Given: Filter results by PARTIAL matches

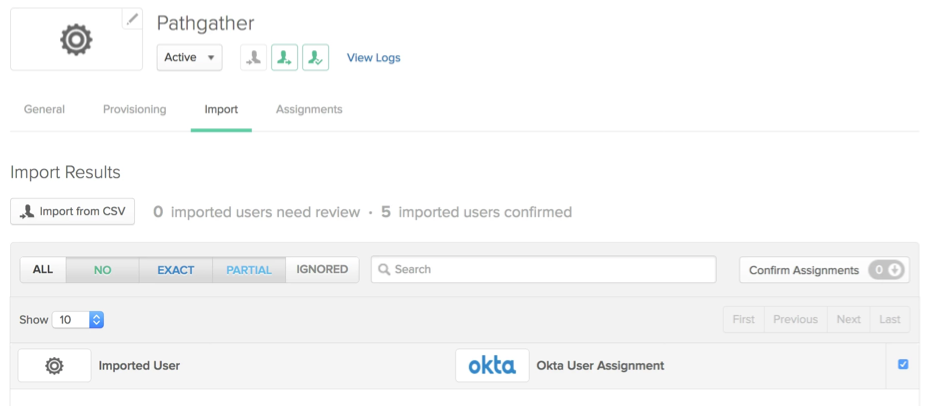Looking at the screenshot, I should point(249,270).
